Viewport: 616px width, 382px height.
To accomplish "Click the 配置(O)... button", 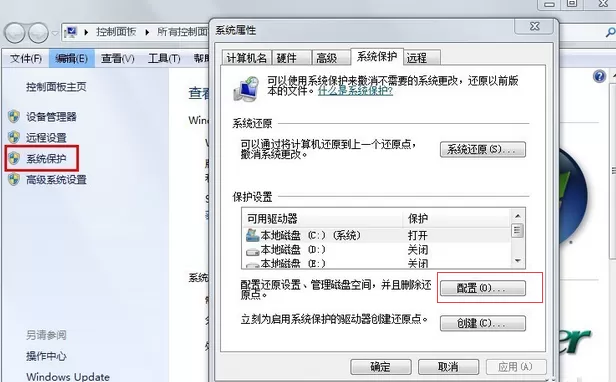I will (x=482, y=288).
